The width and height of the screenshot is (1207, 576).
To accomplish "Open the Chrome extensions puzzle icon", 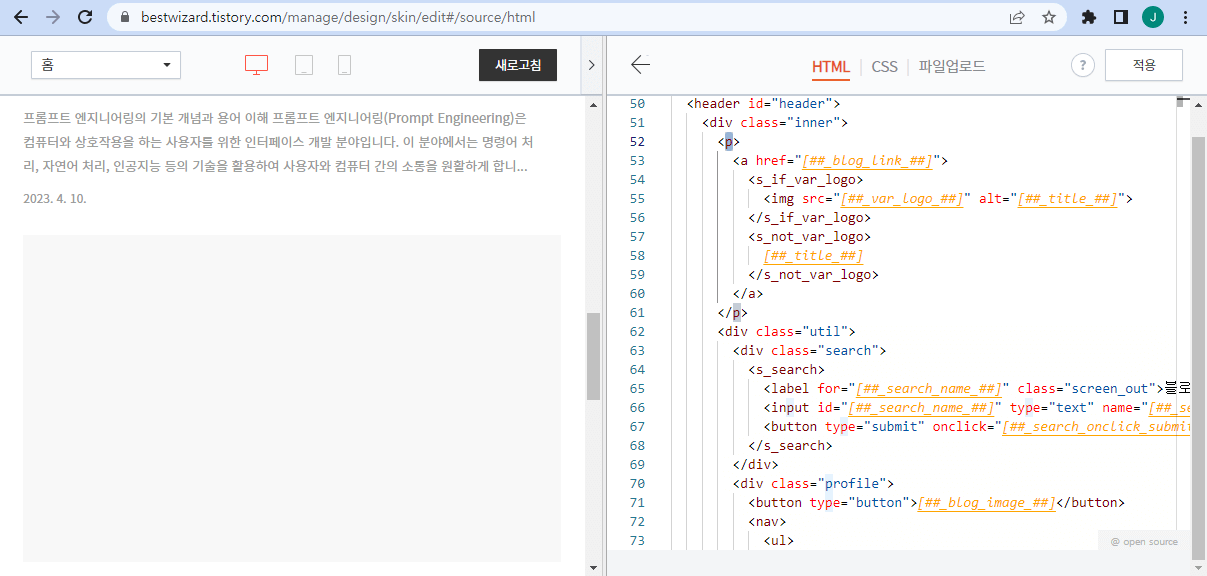I will 1090,17.
